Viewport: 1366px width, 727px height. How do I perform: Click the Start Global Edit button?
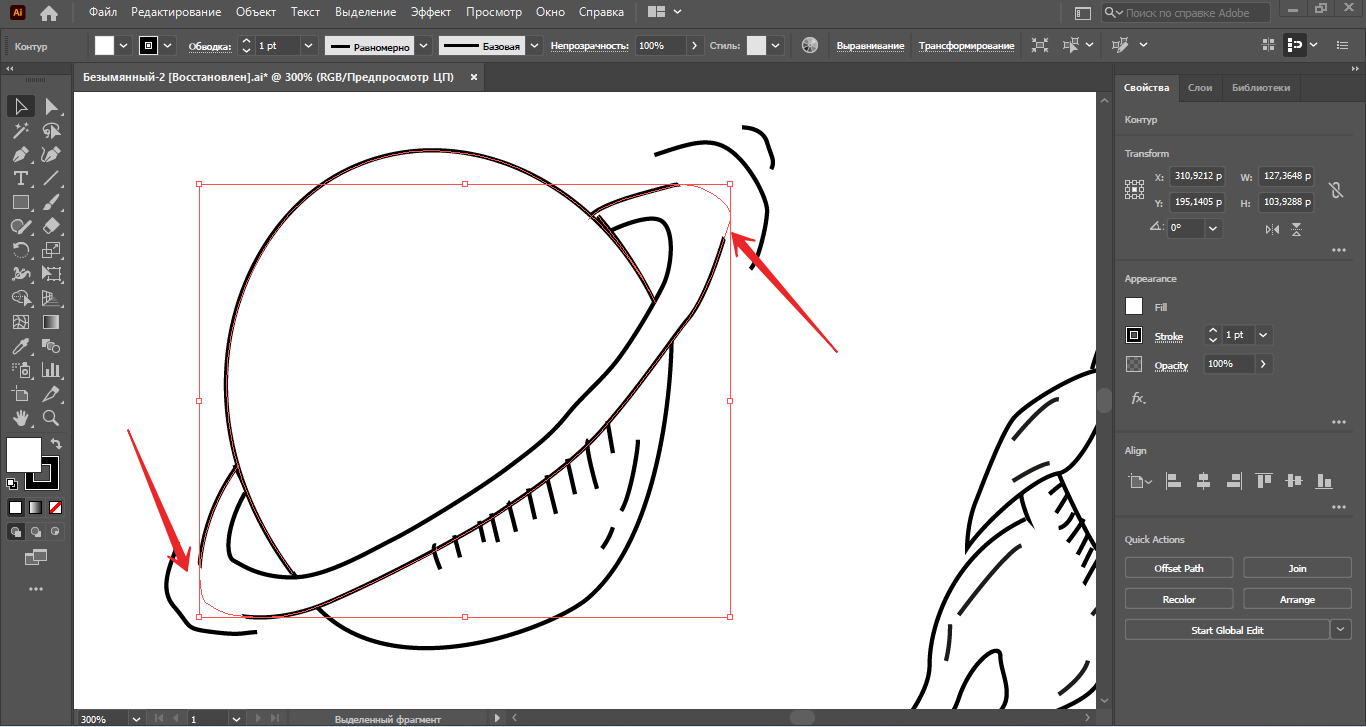pyautogui.click(x=1227, y=630)
